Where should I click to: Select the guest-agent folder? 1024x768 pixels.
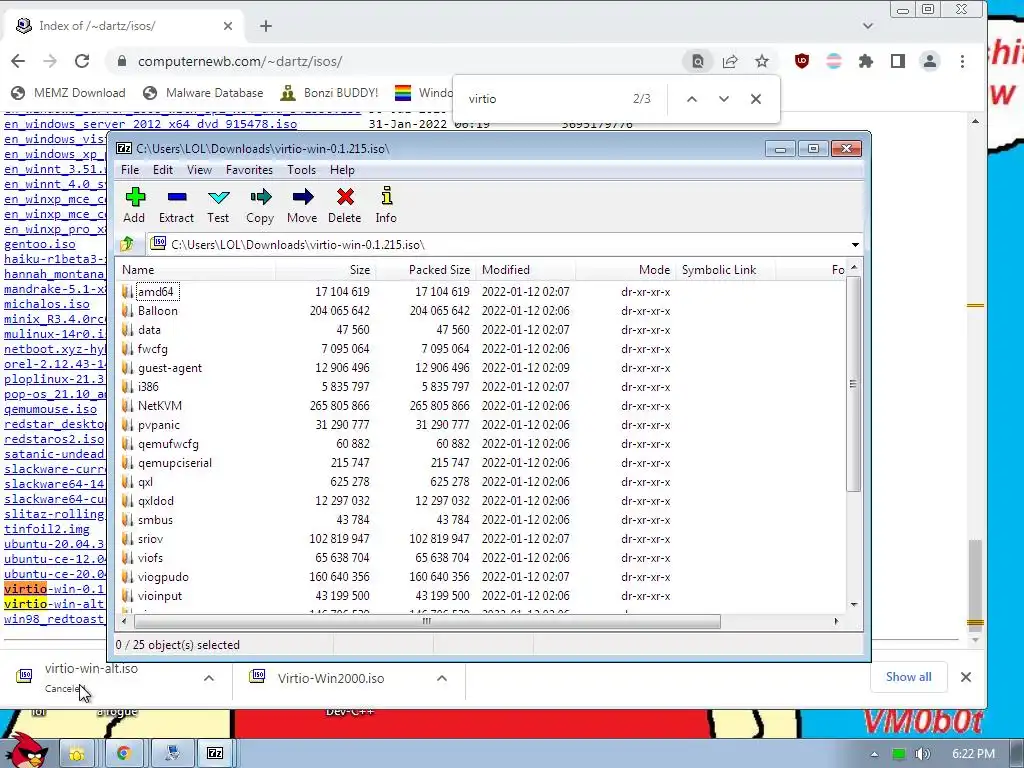170,368
